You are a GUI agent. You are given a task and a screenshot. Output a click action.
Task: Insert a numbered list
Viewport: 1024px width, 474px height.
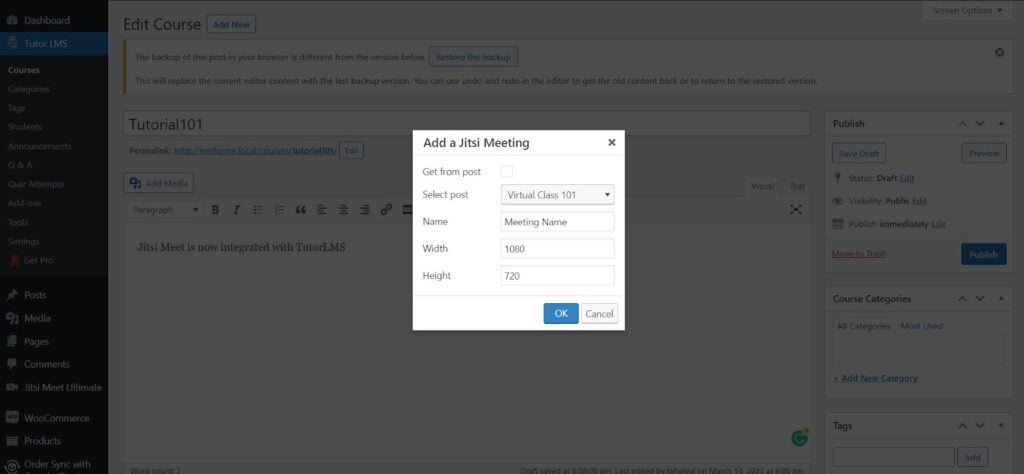280,210
